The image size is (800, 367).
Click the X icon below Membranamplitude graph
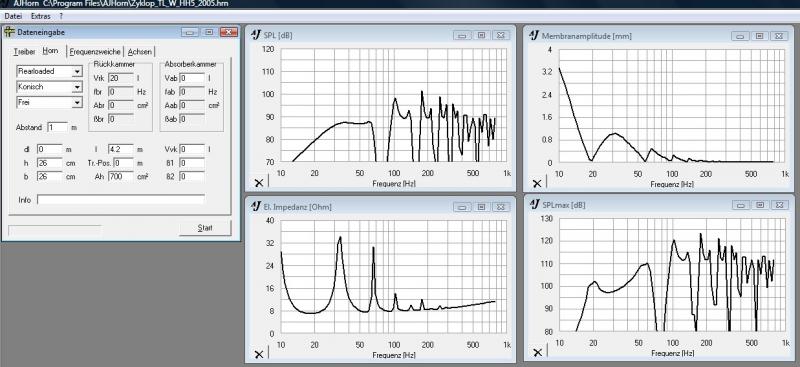click(537, 183)
